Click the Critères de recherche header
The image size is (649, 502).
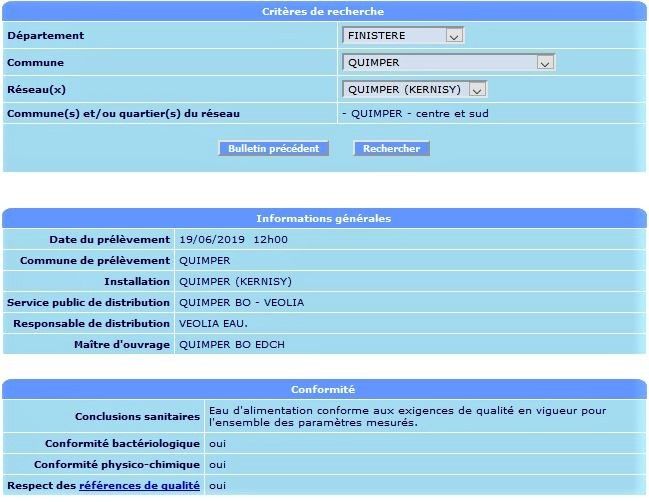click(323, 12)
